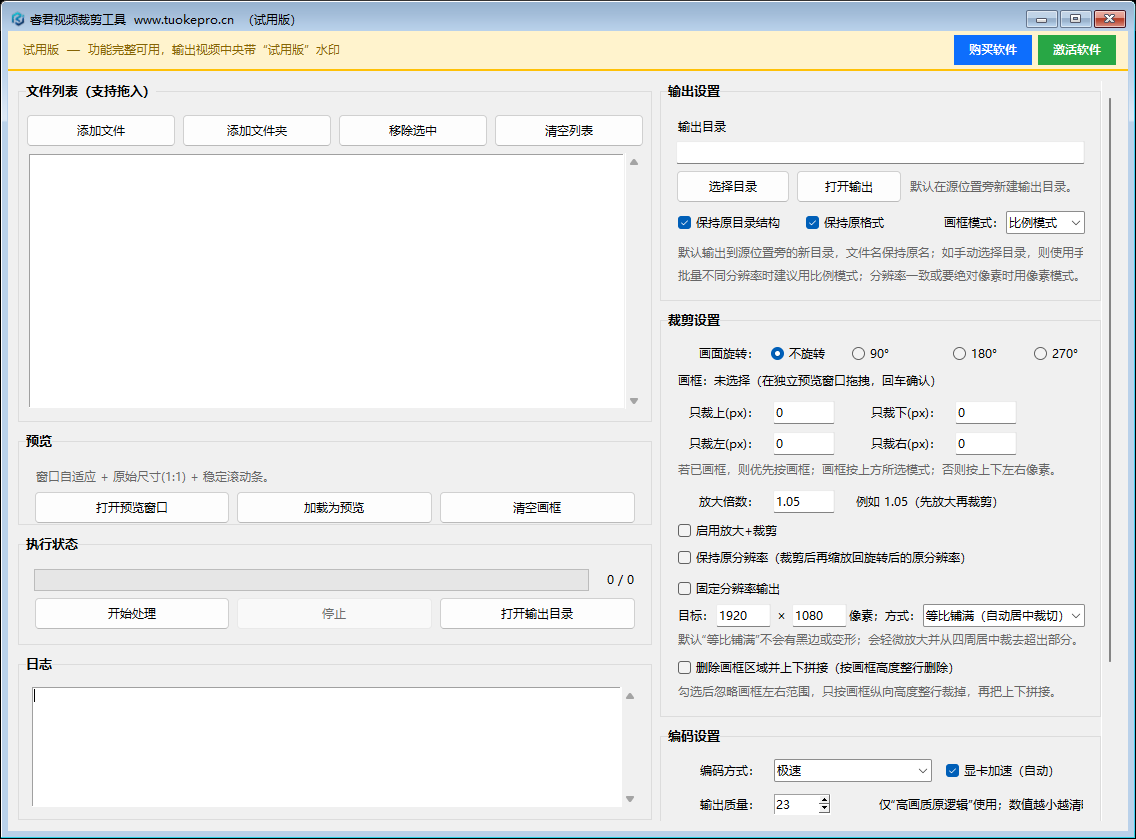The height and width of the screenshot is (839, 1136).
Task: Click 清空画框 button
Action: click(x=537, y=508)
